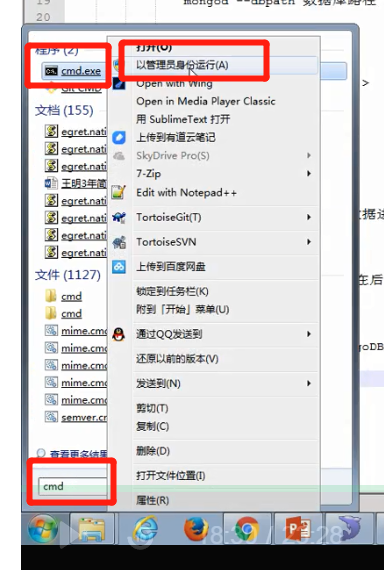384x570 pixels.
Task: Click the TortoiseGit turtle icon
Action: 119,217
